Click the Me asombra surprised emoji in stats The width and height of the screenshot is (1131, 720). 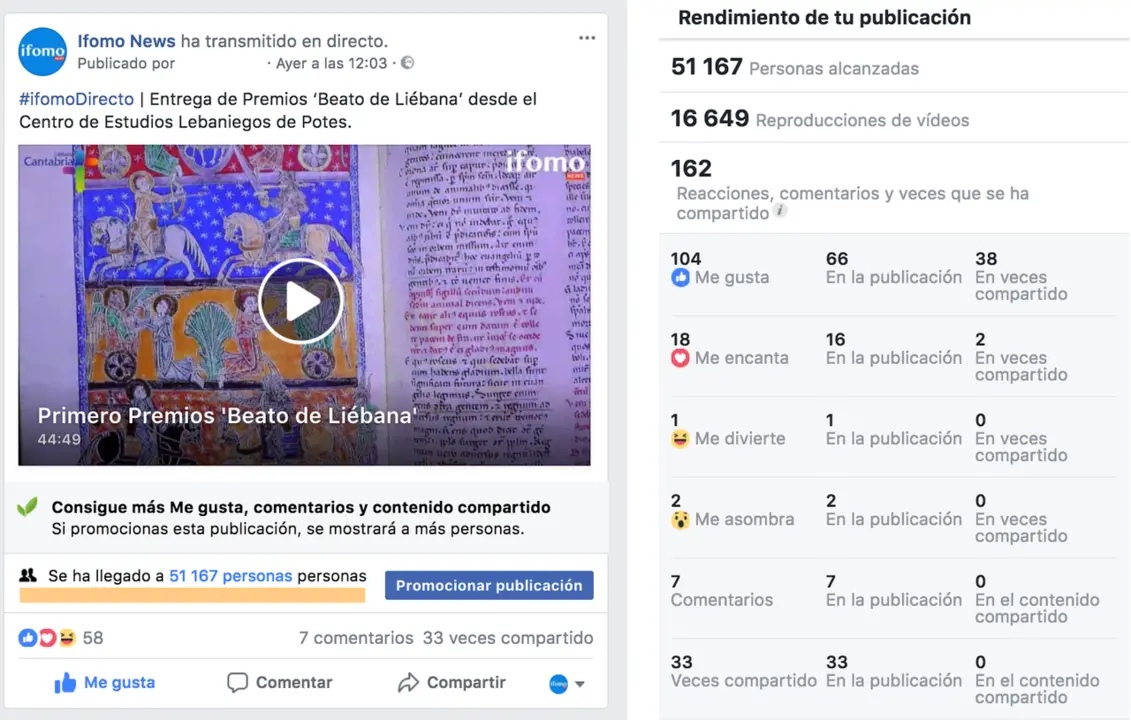click(x=680, y=519)
